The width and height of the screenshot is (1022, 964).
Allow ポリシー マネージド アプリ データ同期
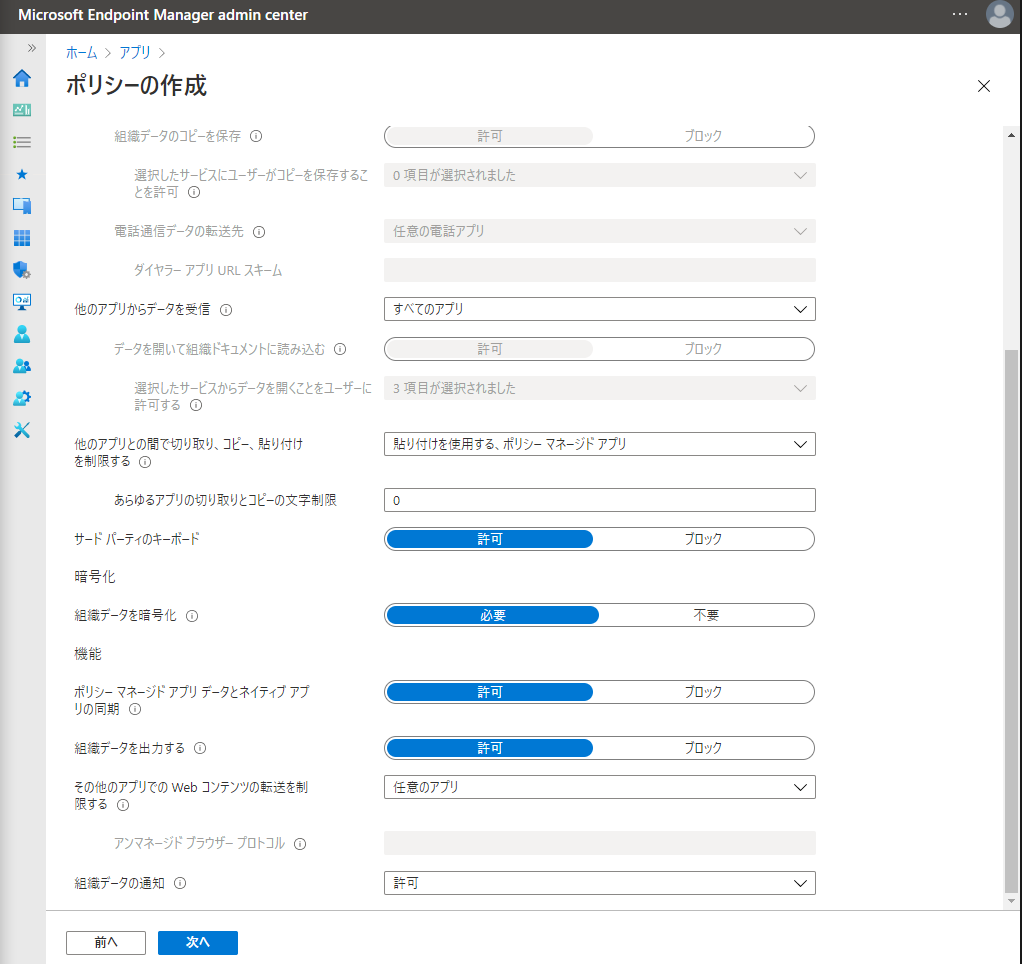[x=489, y=692]
